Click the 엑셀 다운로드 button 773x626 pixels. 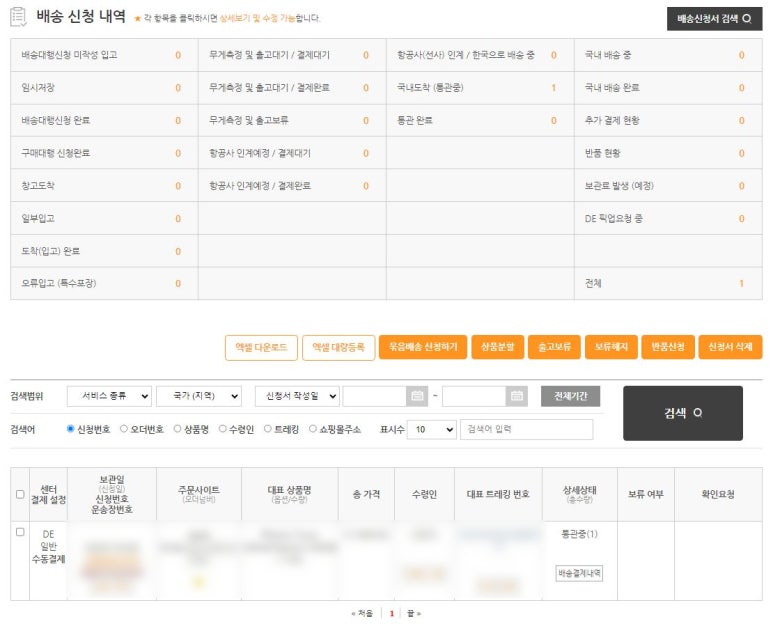(x=261, y=347)
